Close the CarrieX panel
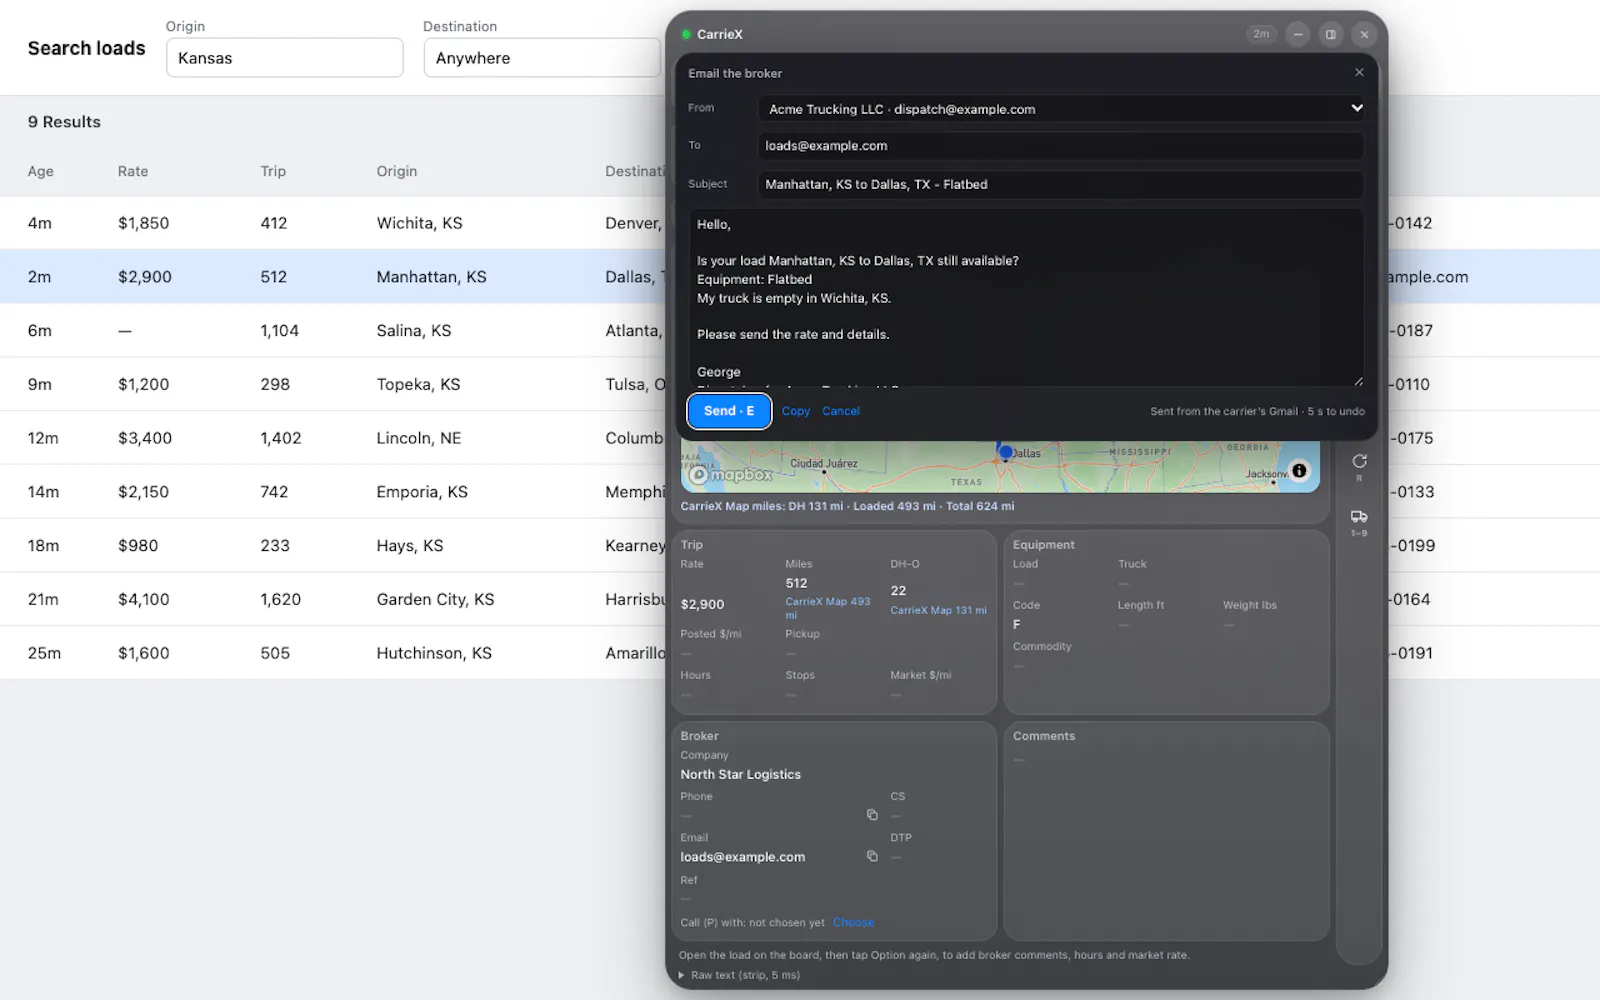This screenshot has height=1000, width=1600. [x=1364, y=34]
